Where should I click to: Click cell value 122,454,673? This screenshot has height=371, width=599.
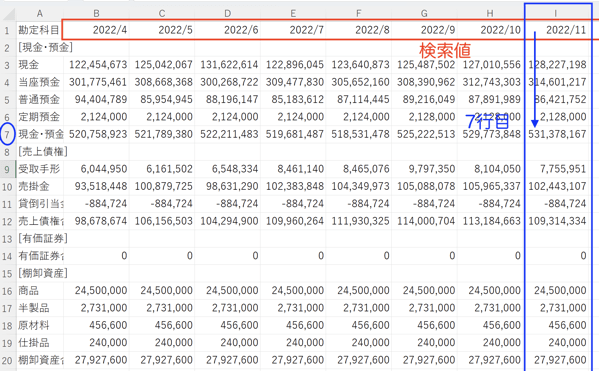(x=96, y=65)
